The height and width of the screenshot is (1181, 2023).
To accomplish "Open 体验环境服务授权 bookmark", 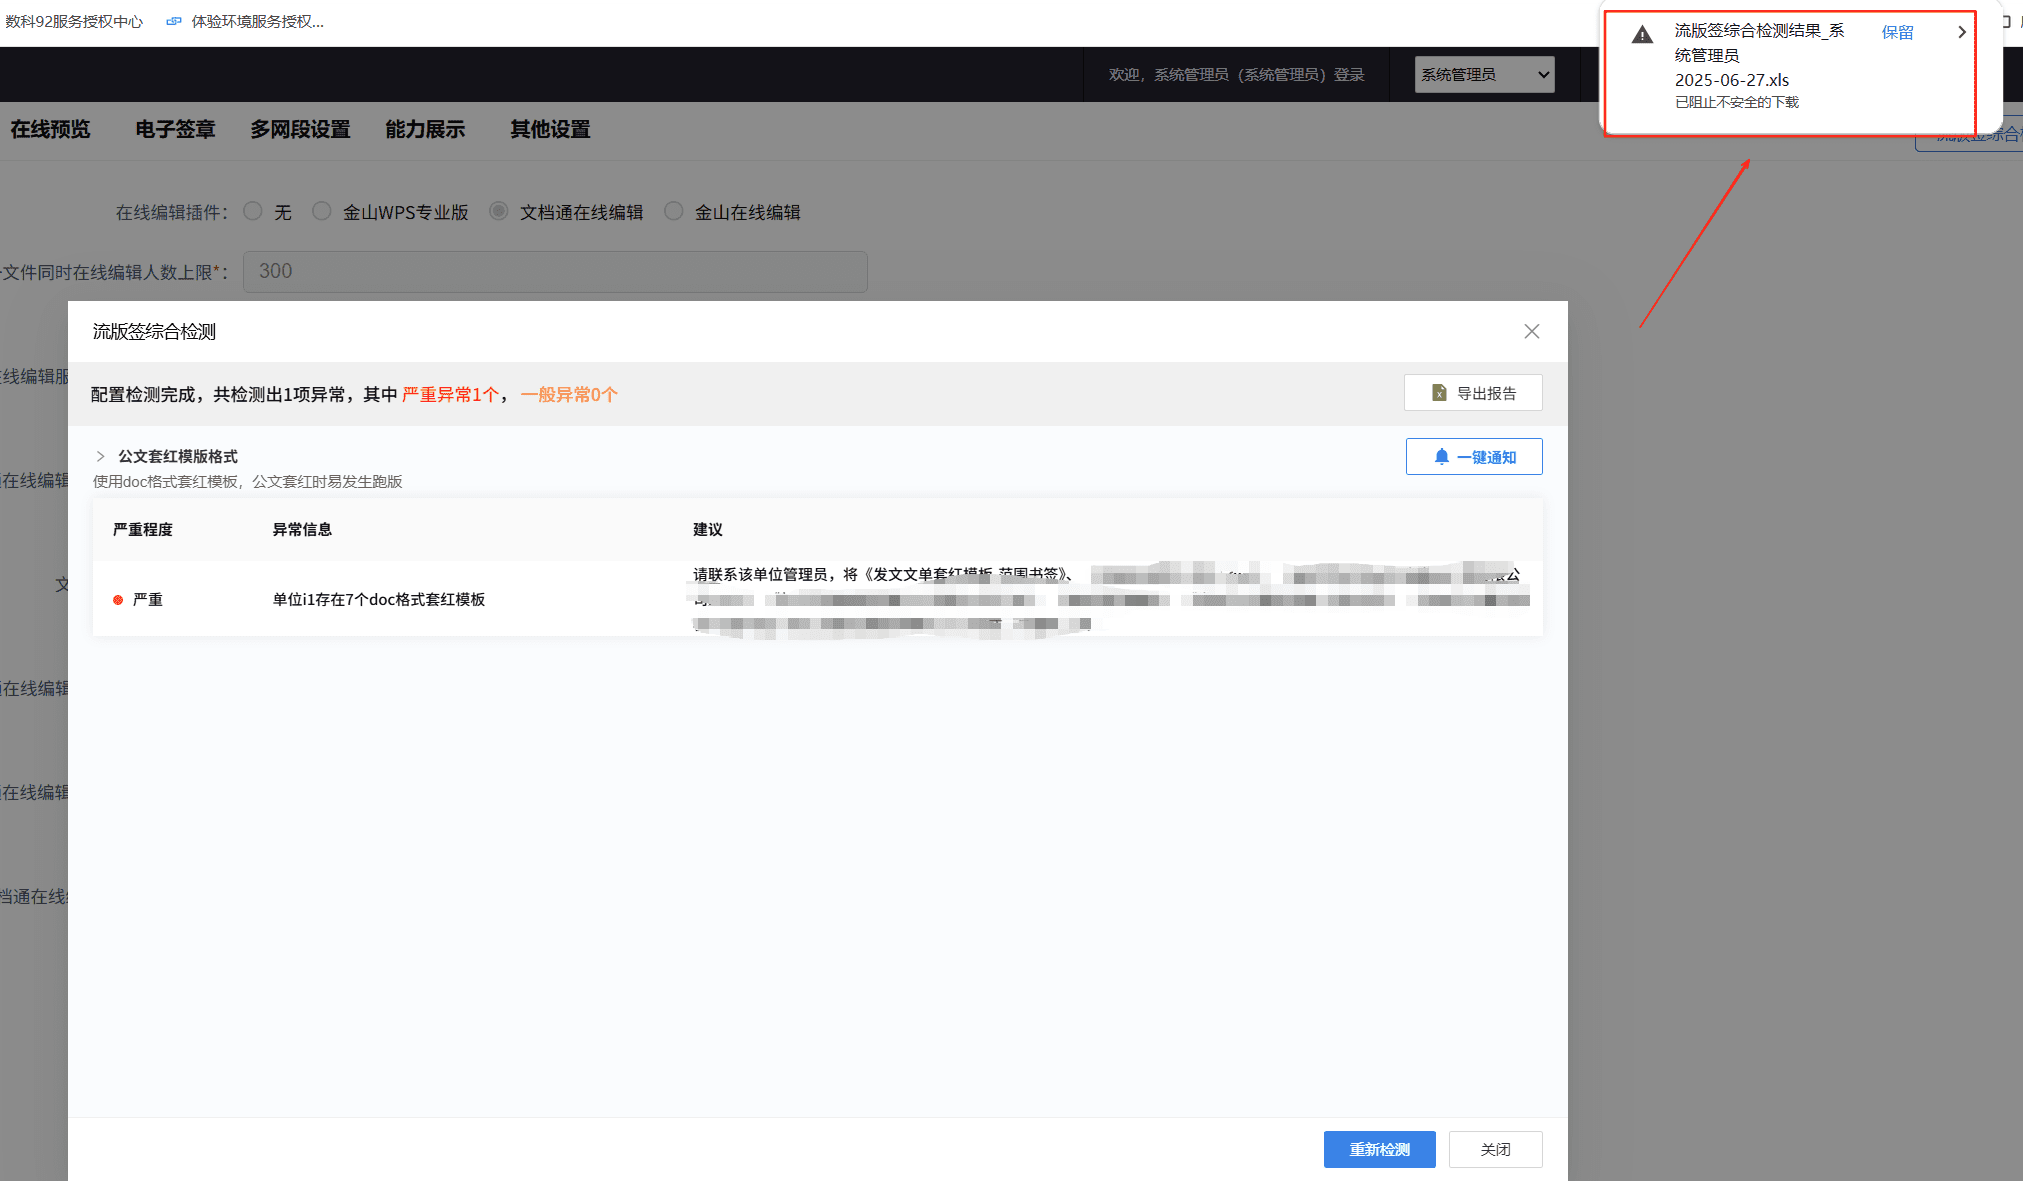I will (x=246, y=21).
